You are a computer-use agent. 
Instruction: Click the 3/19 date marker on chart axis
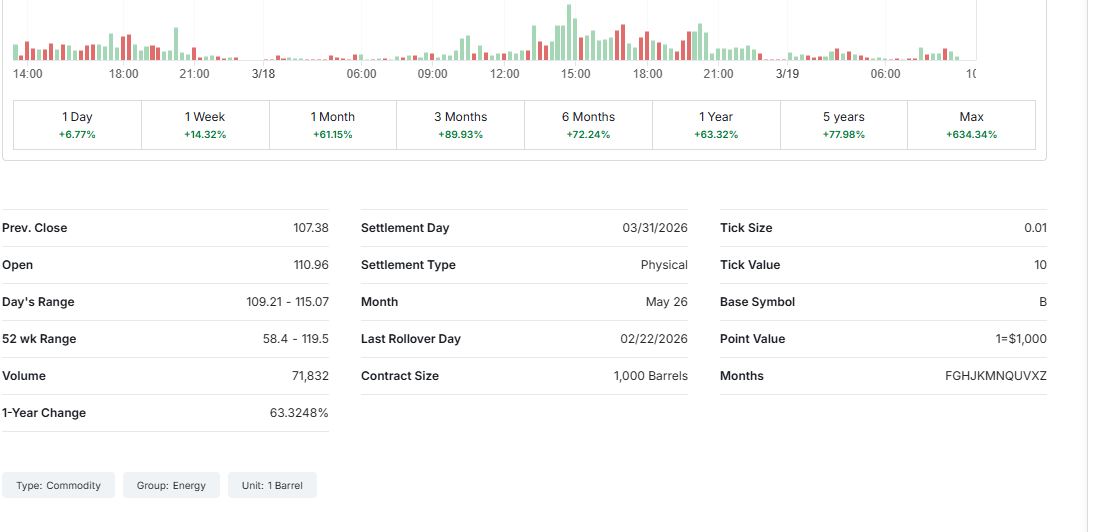(787, 74)
